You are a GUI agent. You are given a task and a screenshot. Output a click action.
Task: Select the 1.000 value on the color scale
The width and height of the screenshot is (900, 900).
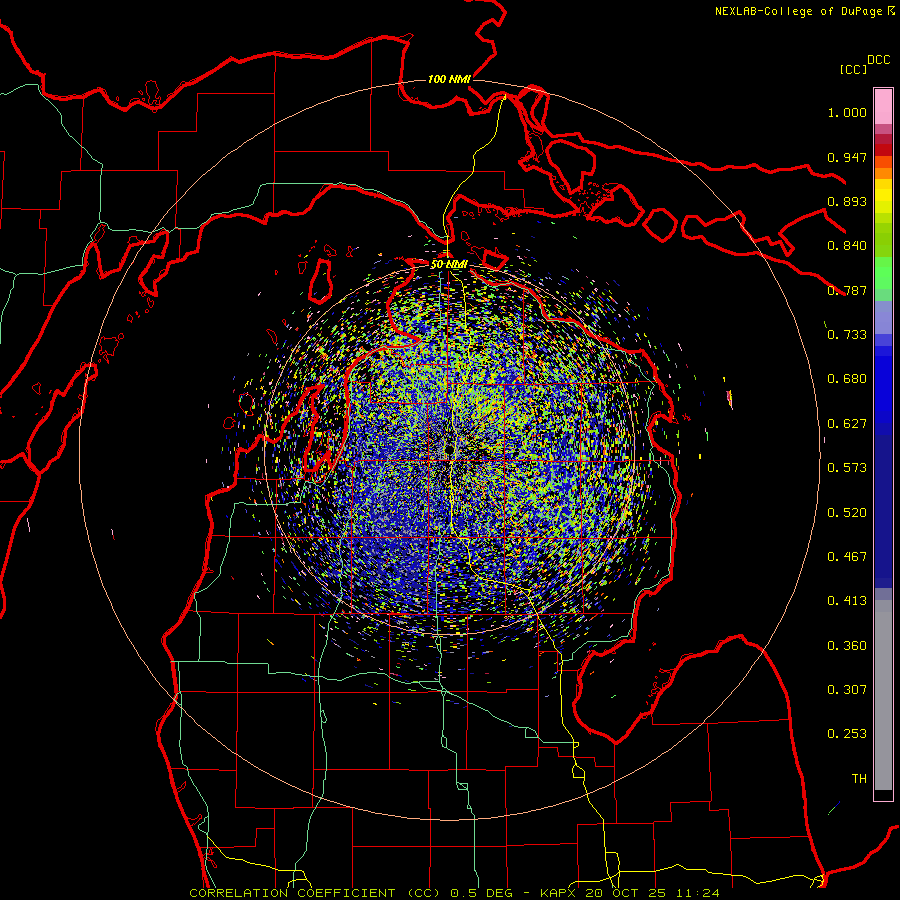[x=847, y=112]
